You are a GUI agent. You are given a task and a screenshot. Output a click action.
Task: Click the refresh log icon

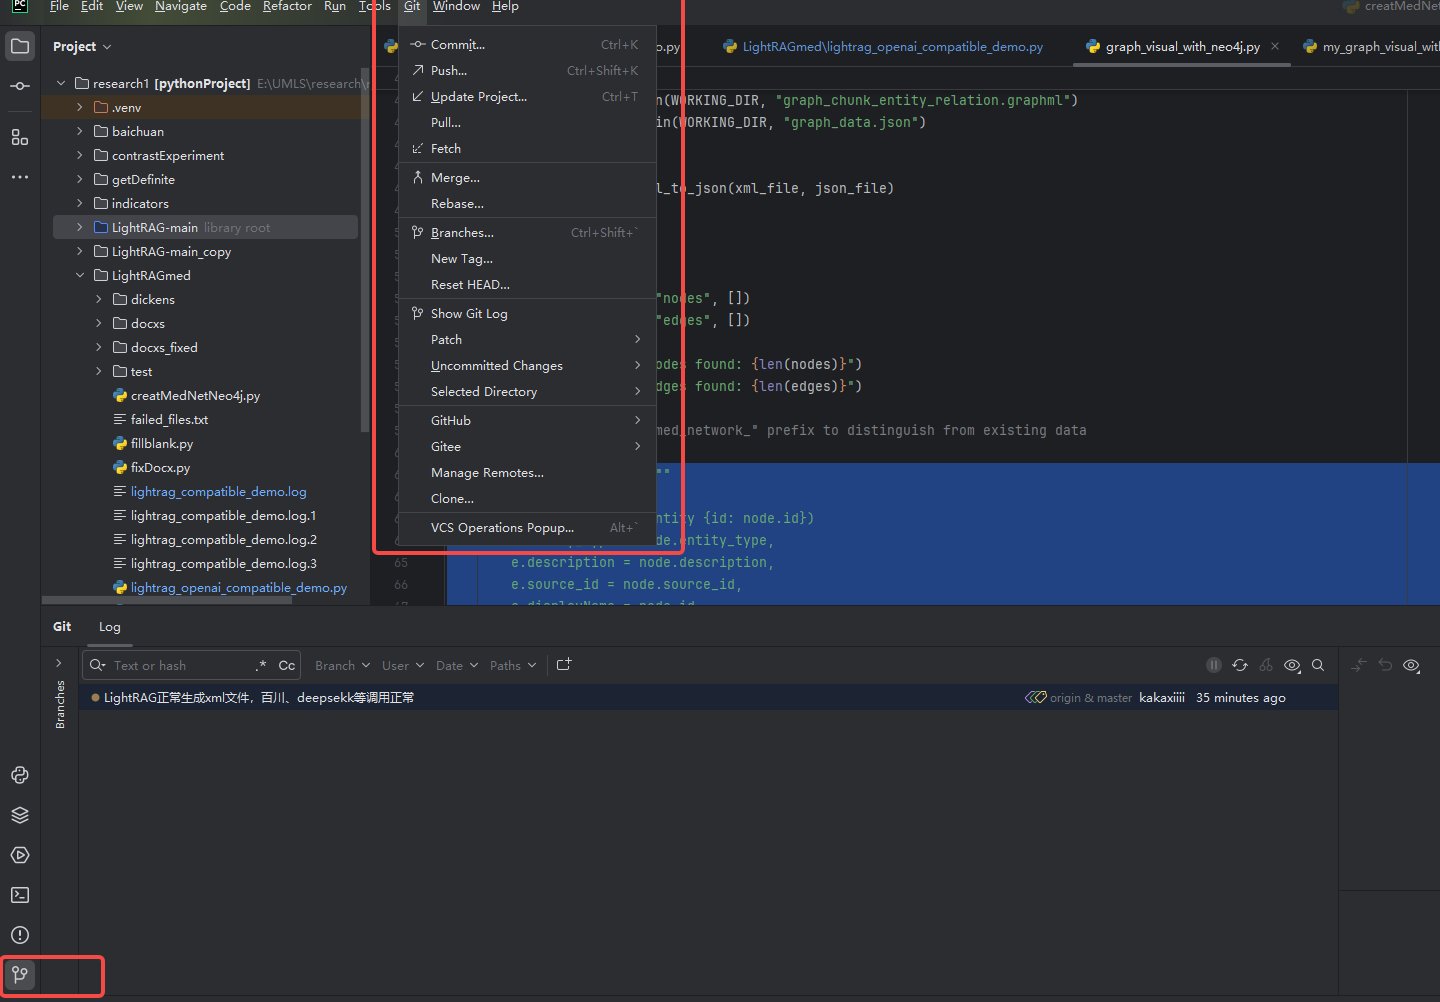click(1240, 665)
